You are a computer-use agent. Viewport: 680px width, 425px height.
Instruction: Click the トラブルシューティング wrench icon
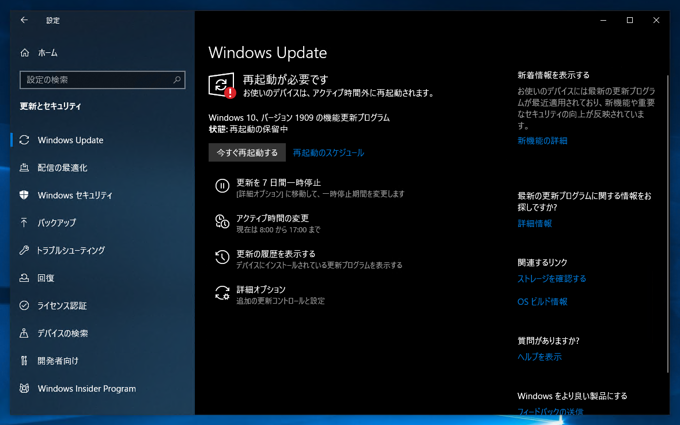pyautogui.click(x=24, y=250)
